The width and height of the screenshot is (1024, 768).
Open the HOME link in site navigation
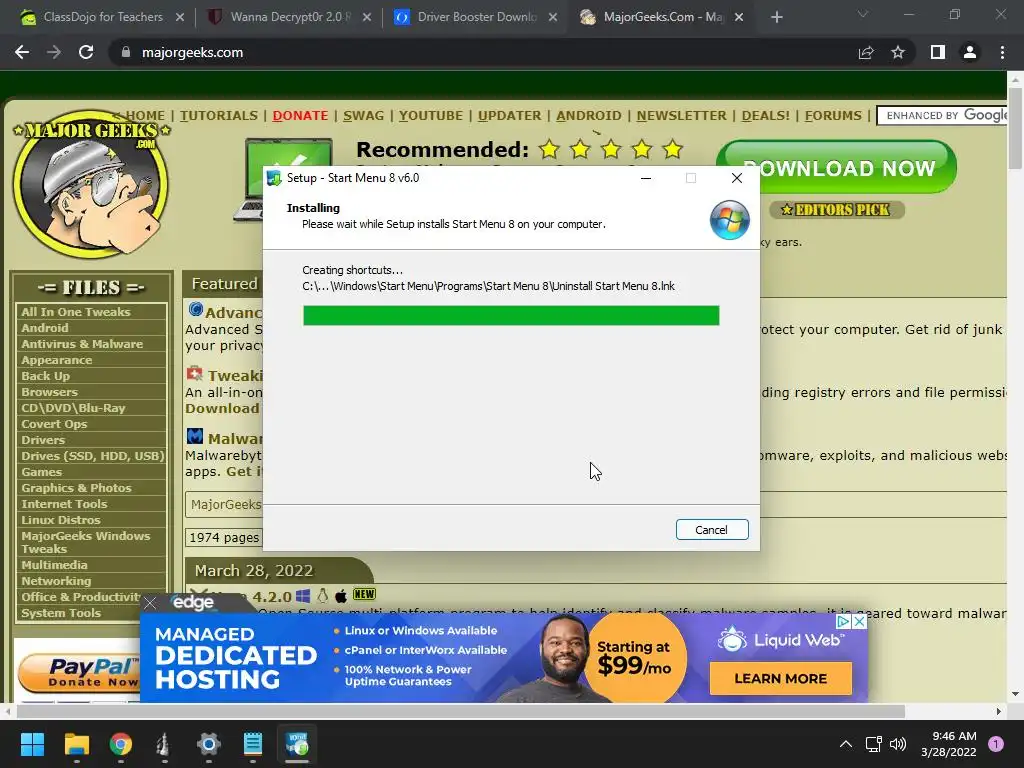[145, 116]
